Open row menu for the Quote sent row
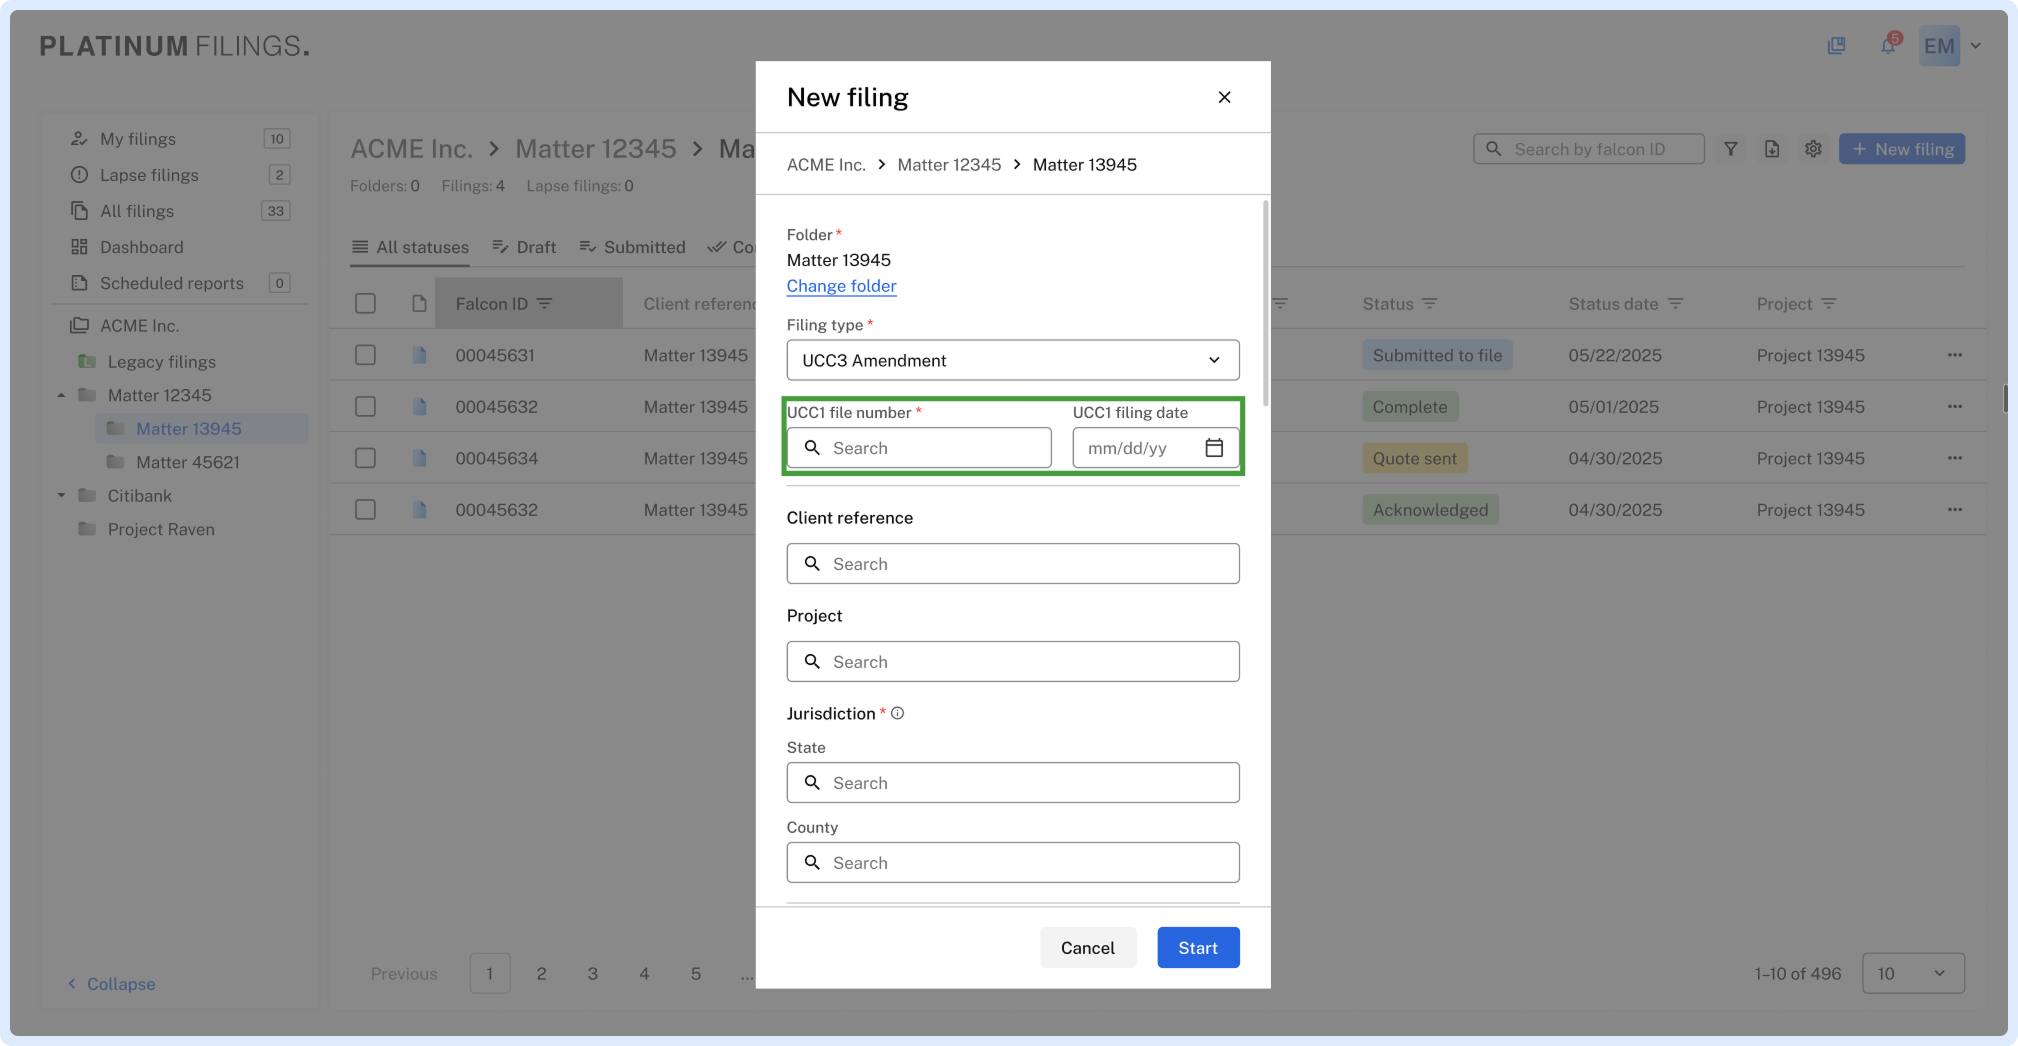Screen dimensions: 2018x1046 click(1955, 458)
